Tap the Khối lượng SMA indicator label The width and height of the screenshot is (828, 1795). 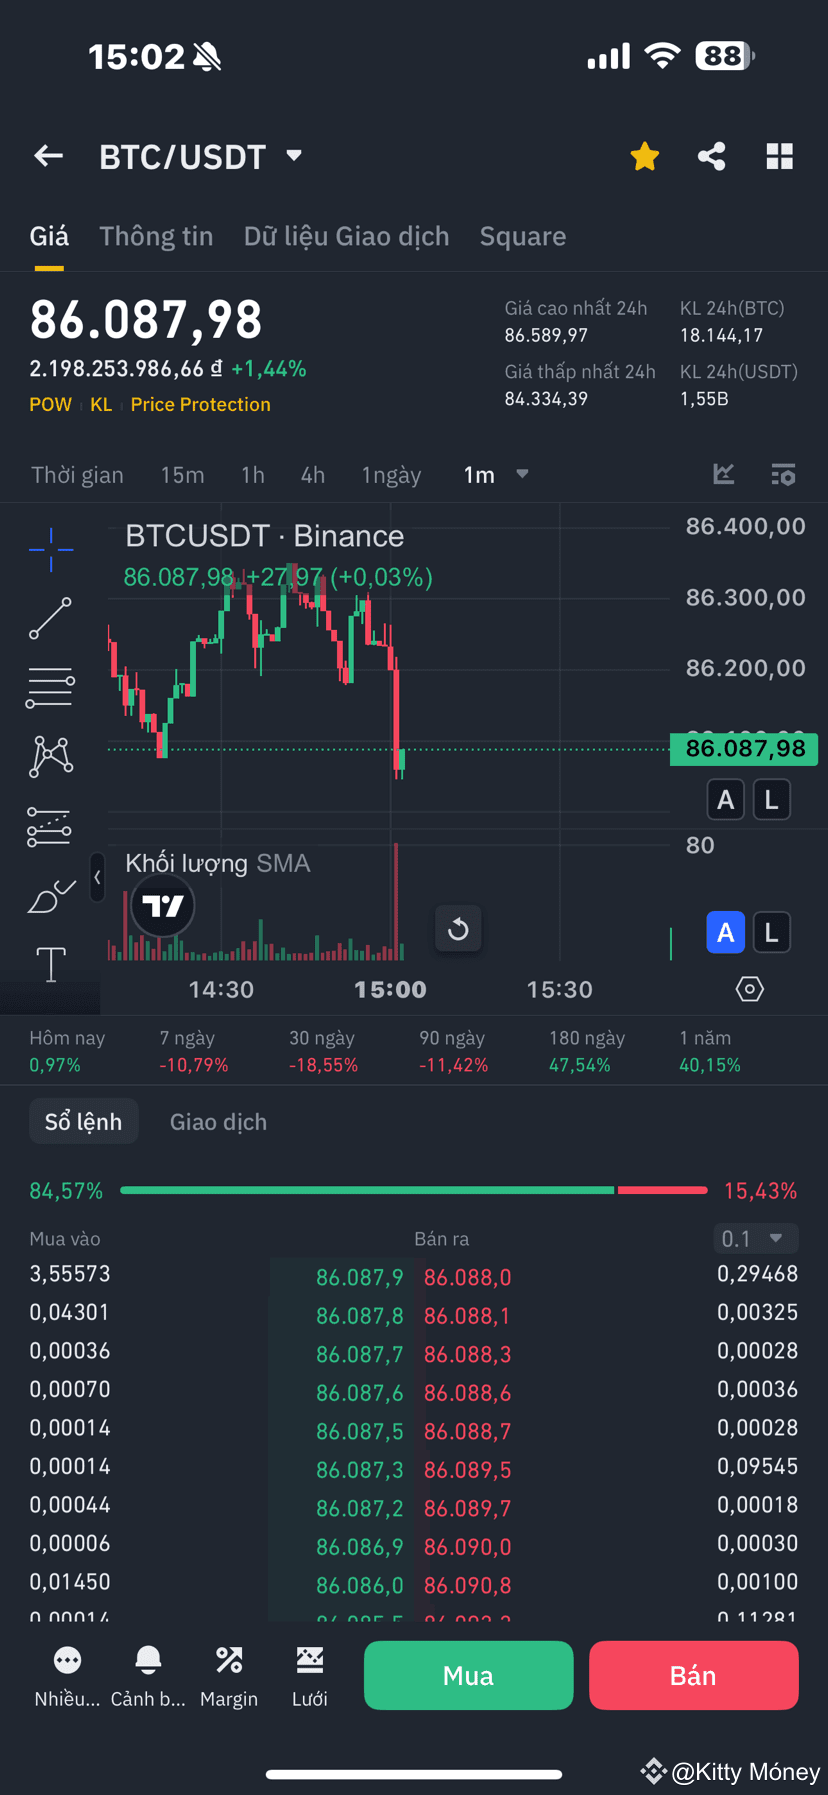point(218,863)
